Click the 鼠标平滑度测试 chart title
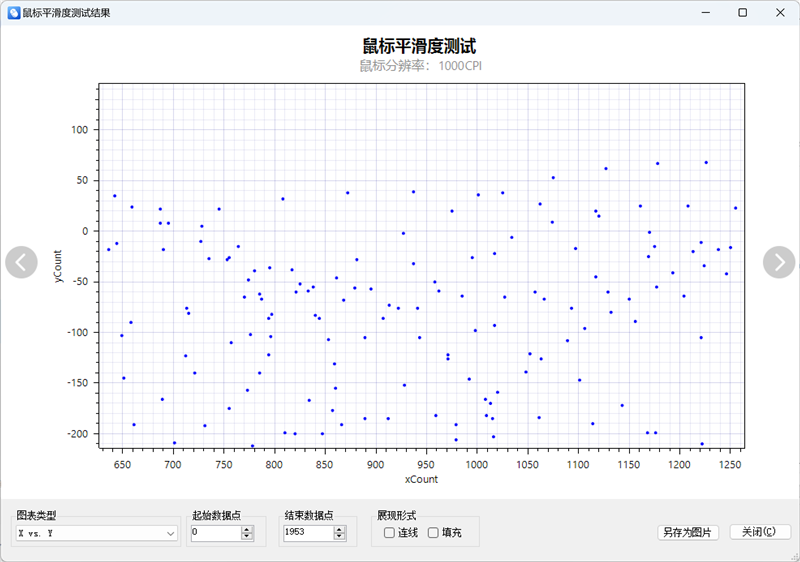The width and height of the screenshot is (800, 562). point(418,46)
